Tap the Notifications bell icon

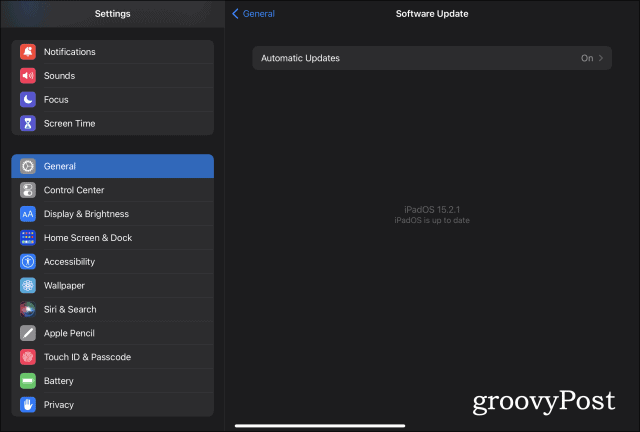click(28, 52)
